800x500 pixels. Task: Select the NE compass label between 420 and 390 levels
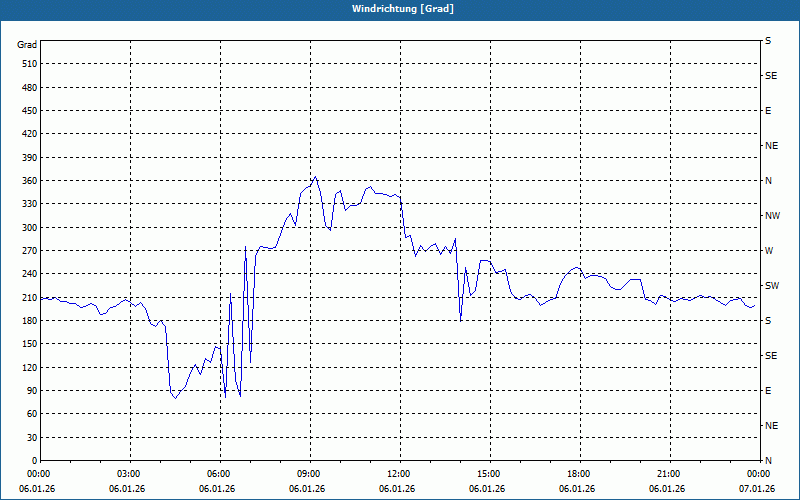771,146
